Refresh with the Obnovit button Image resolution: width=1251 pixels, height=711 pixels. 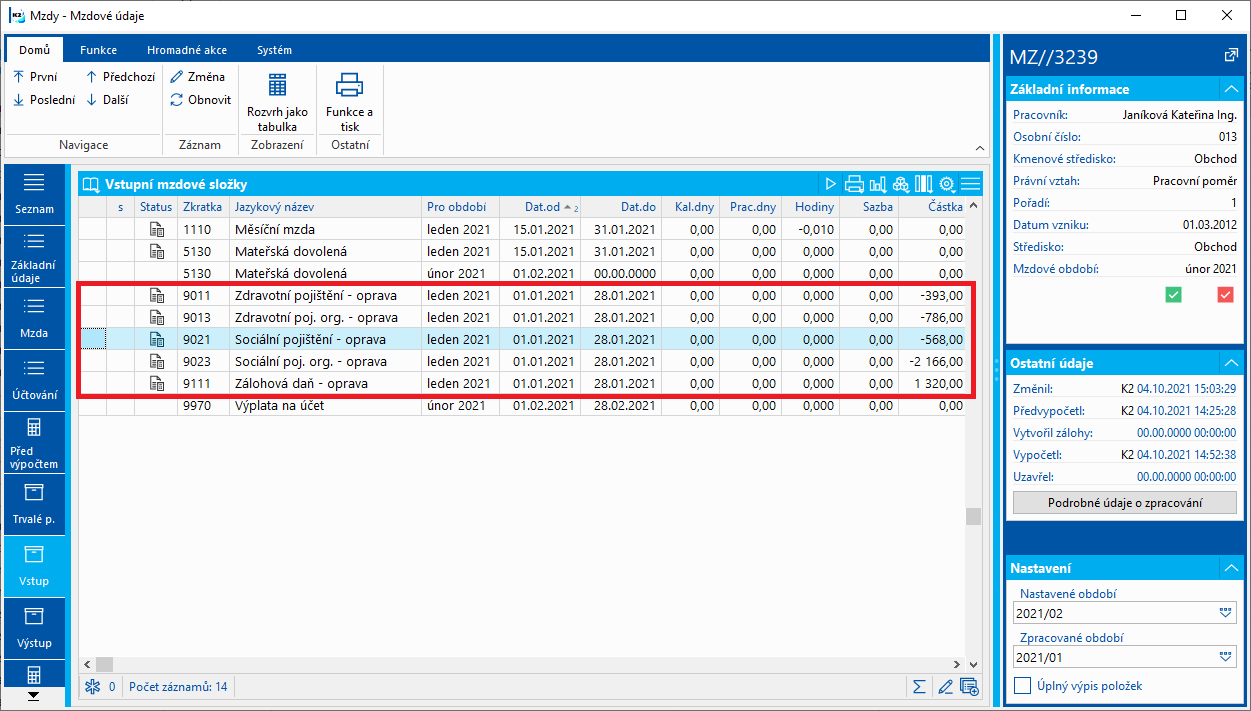click(201, 99)
